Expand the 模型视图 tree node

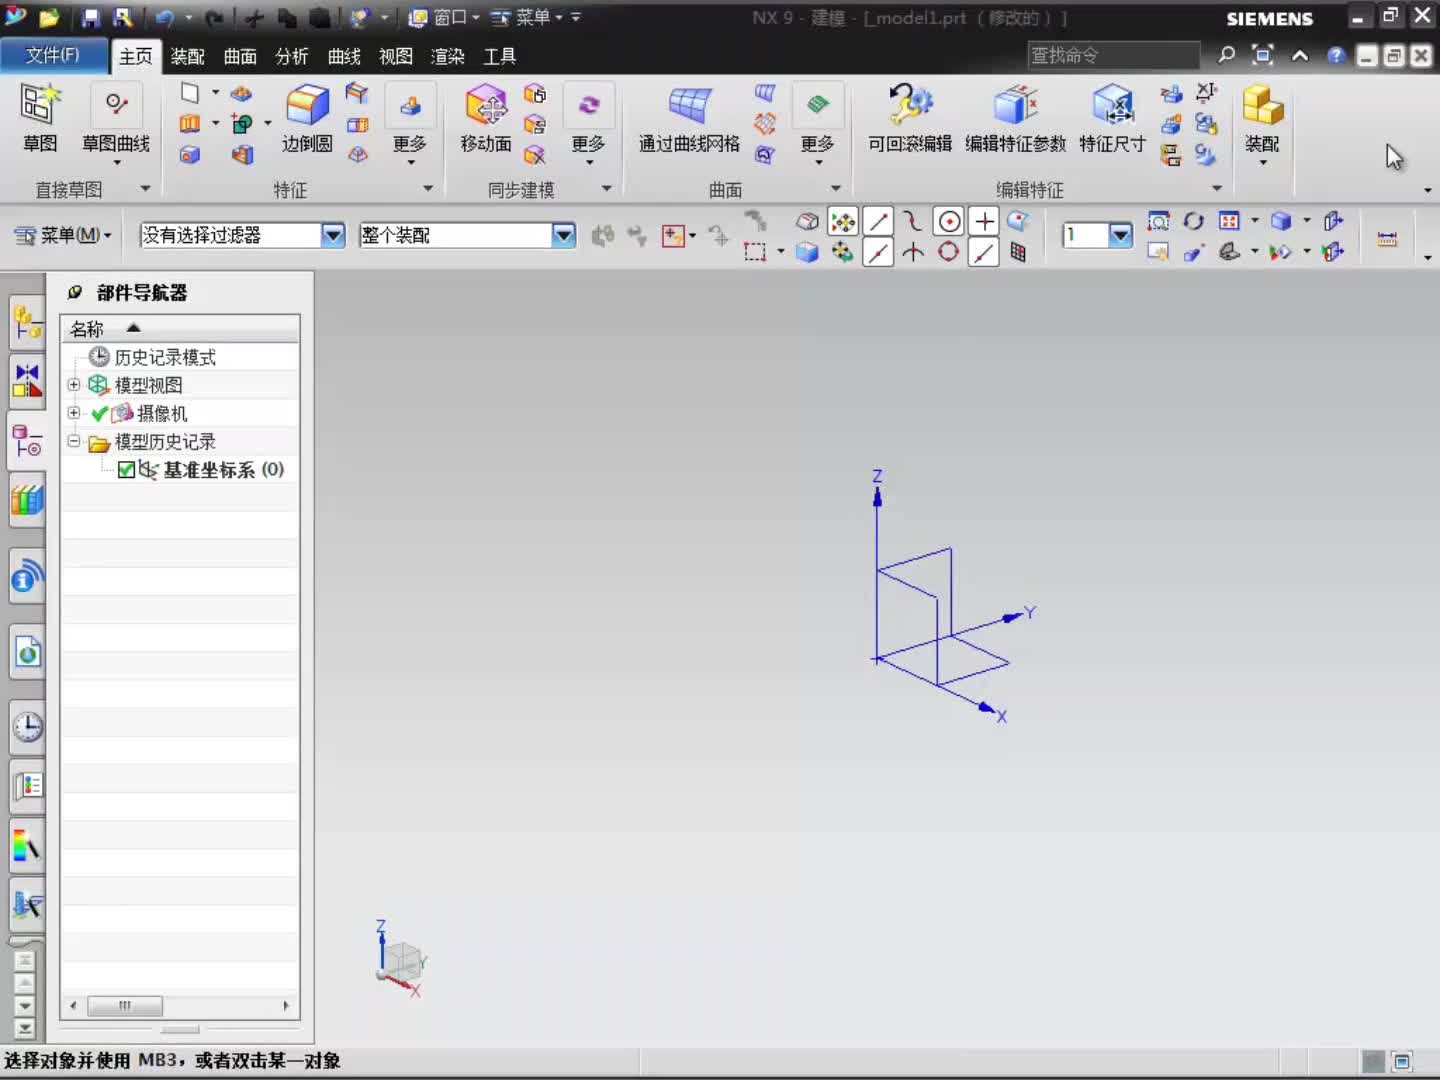tap(73, 385)
